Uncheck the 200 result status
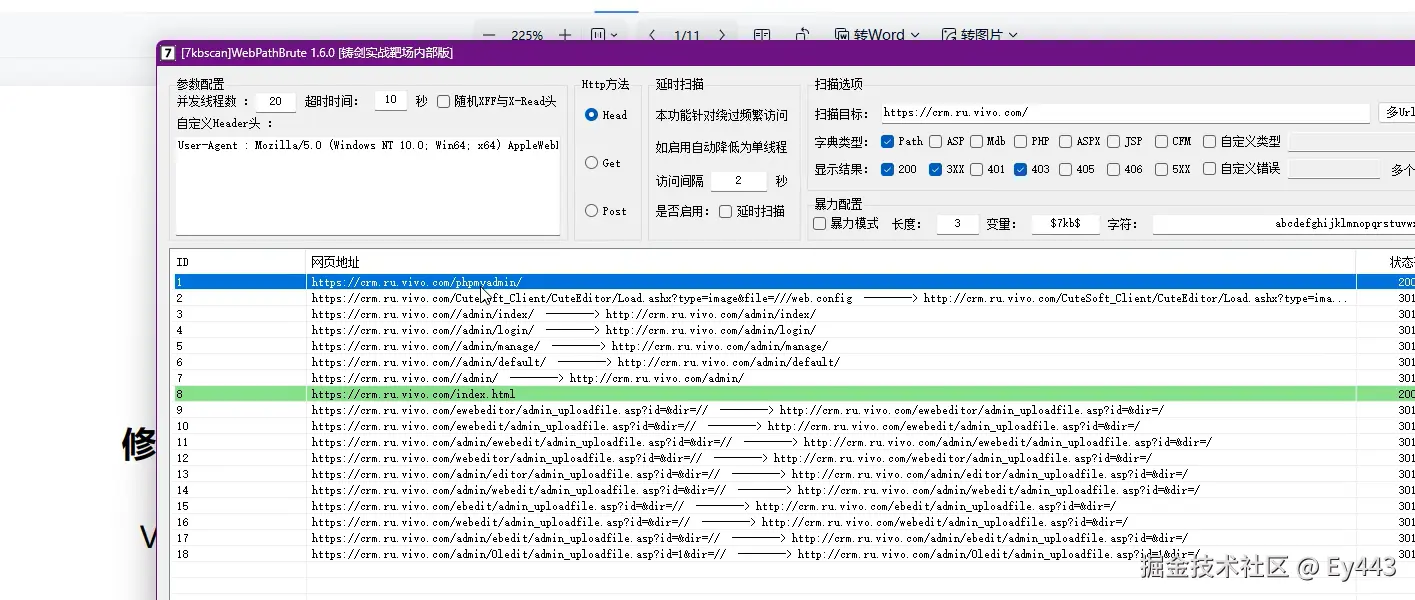 pyautogui.click(x=888, y=169)
